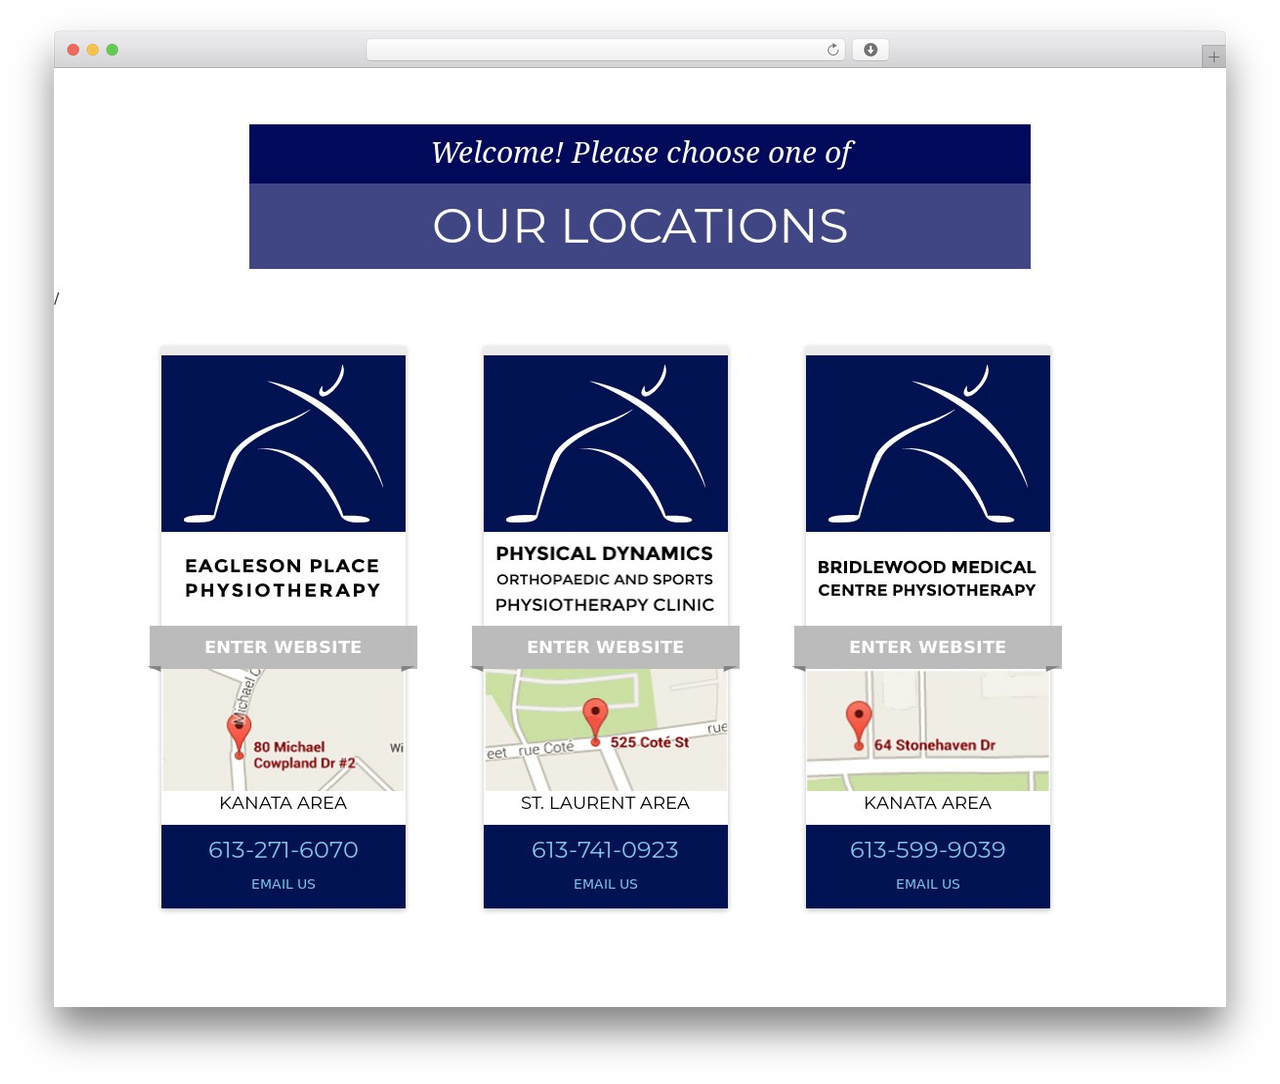This screenshot has height=1084, width=1280.
Task: Click Kanata Area under Bridlewood map
Action: 928,803
